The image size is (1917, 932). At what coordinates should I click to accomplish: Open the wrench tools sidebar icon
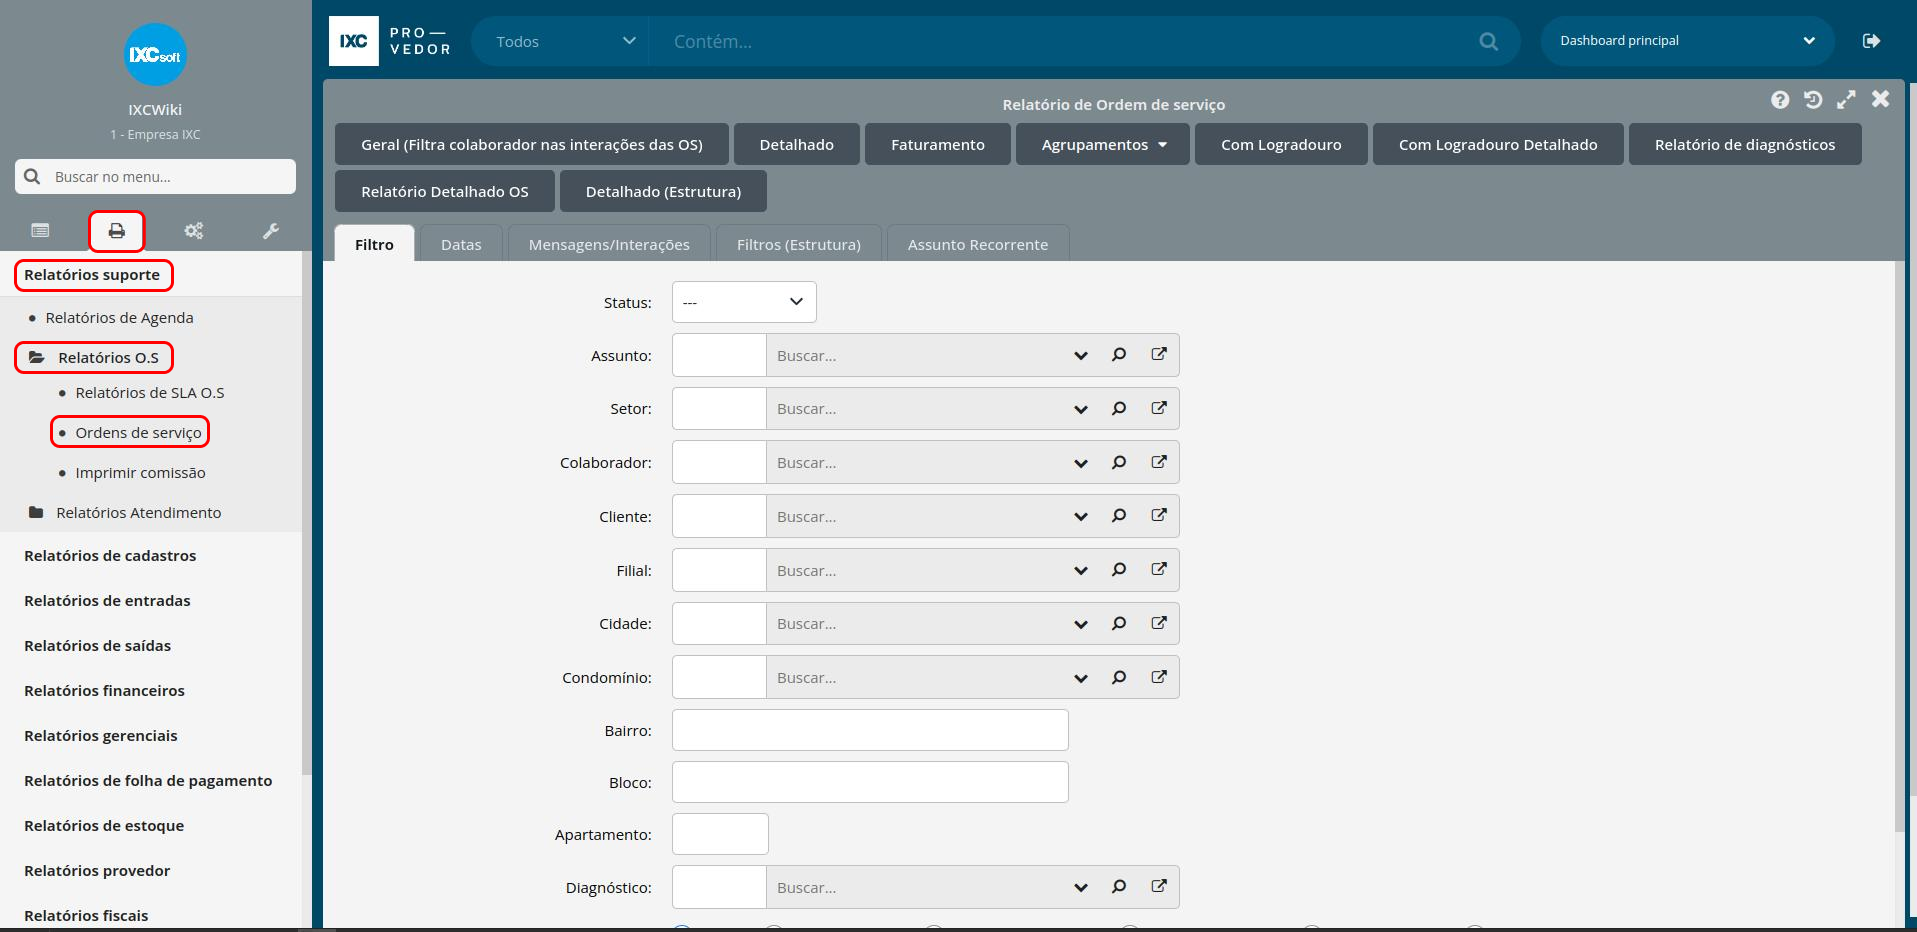[x=271, y=231]
